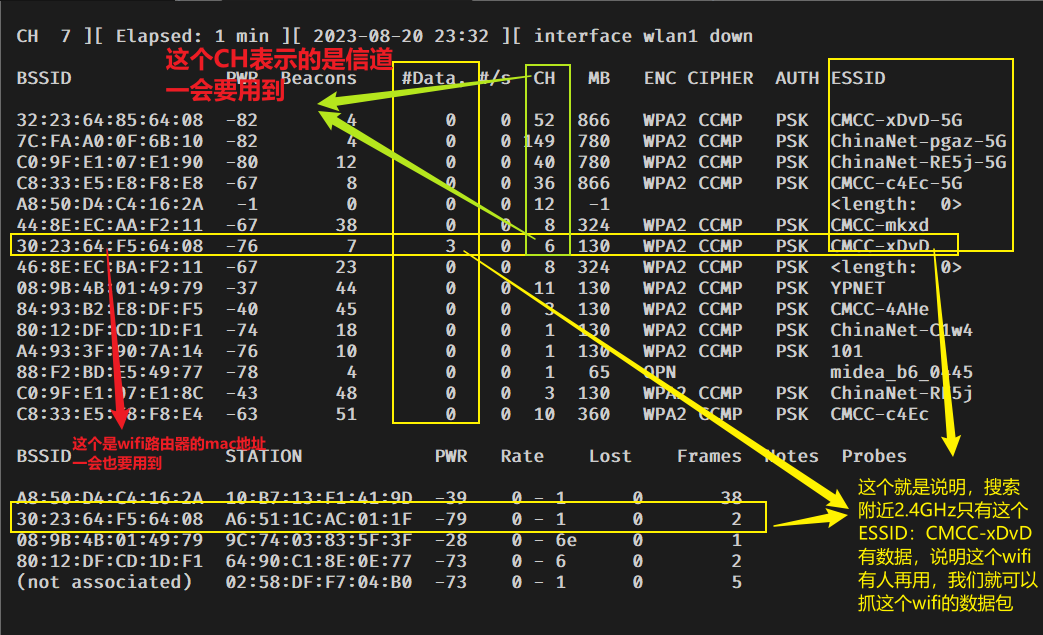Select the BSSID A4:93:3F:90:7A:14
Screen dimensions: 1043x635
pos(110,351)
